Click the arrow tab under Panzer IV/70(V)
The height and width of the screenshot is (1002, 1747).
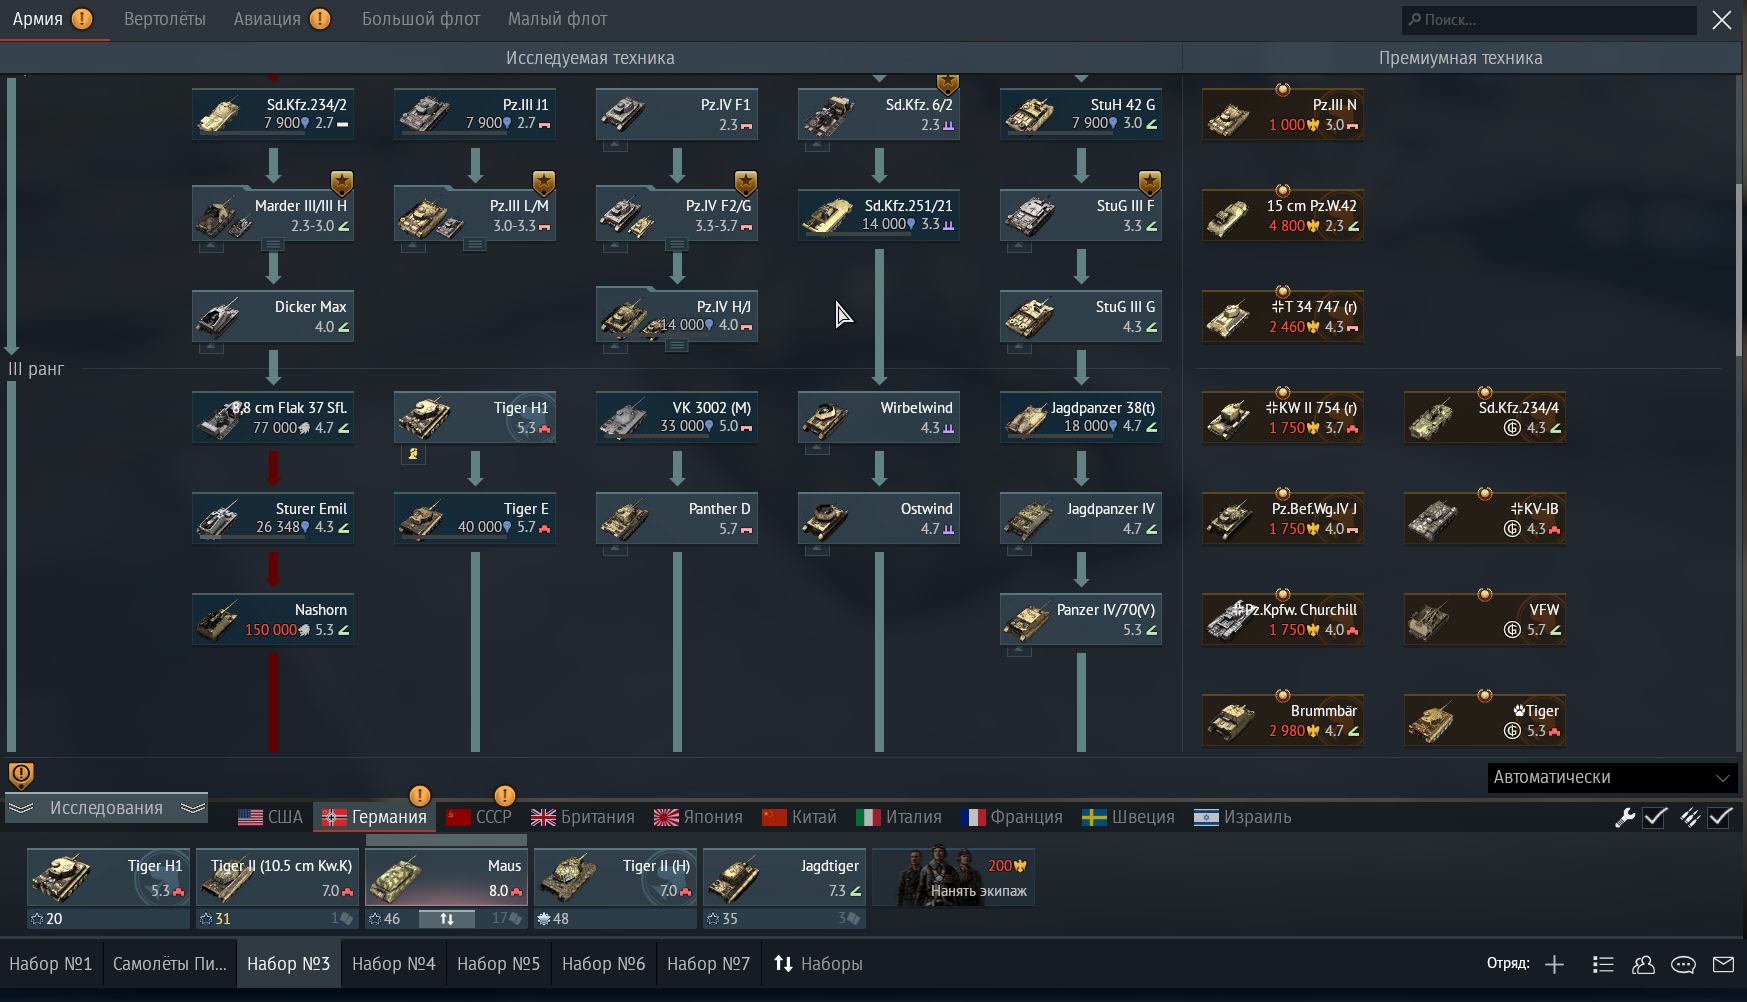click(1019, 650)
